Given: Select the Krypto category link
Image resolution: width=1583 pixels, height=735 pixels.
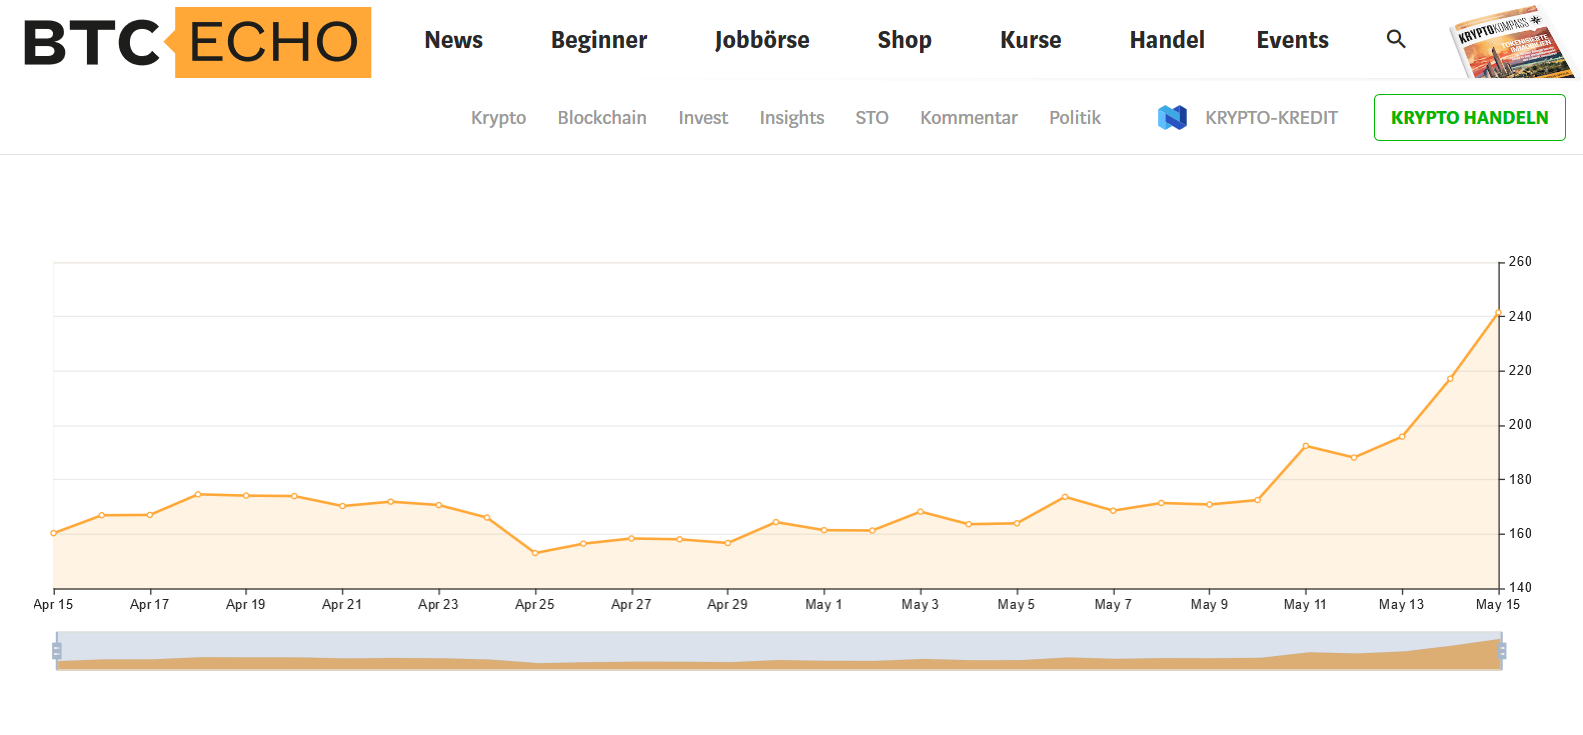Looking at the screenshot, I should click(498, 118).
